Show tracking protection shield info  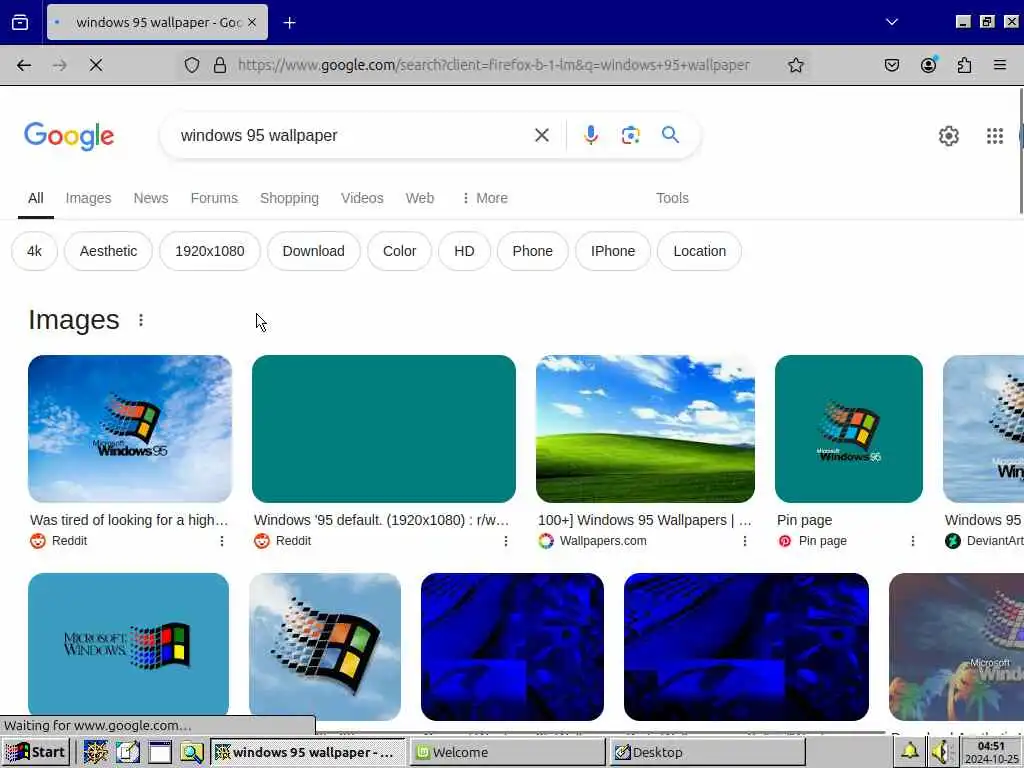(191, 65)
